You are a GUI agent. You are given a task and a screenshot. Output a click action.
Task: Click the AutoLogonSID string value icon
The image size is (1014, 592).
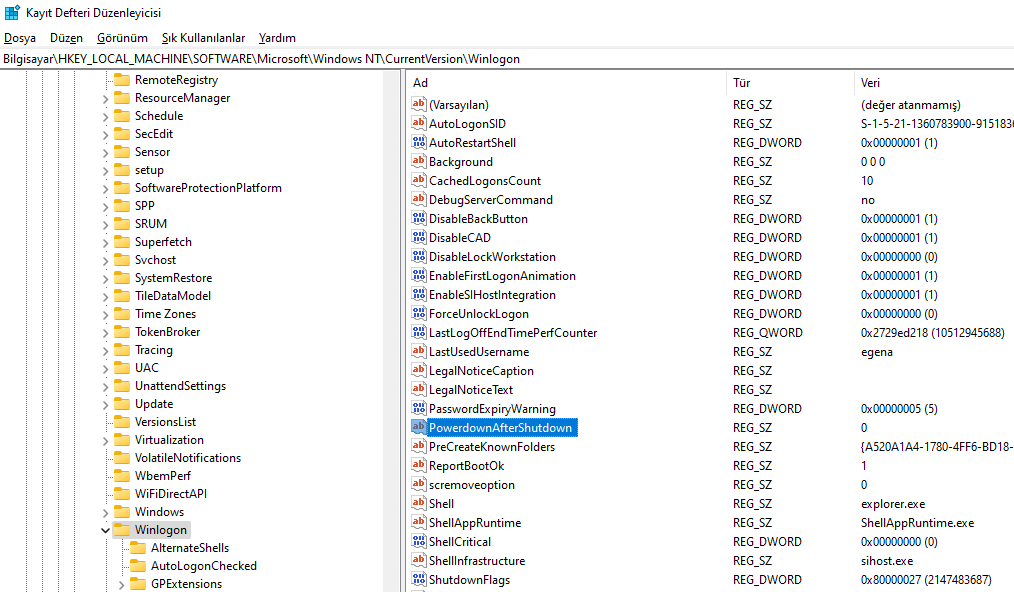click(418, 123)
